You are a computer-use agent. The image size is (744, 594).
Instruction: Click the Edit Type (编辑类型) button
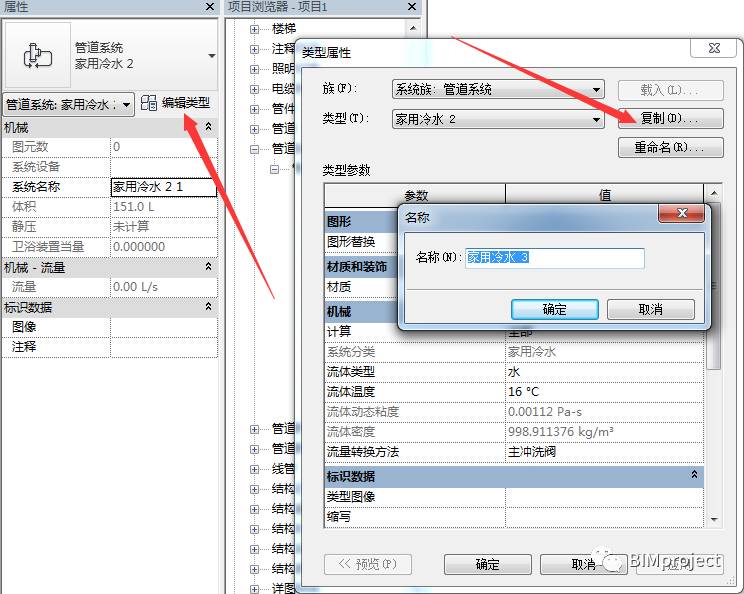176,103
